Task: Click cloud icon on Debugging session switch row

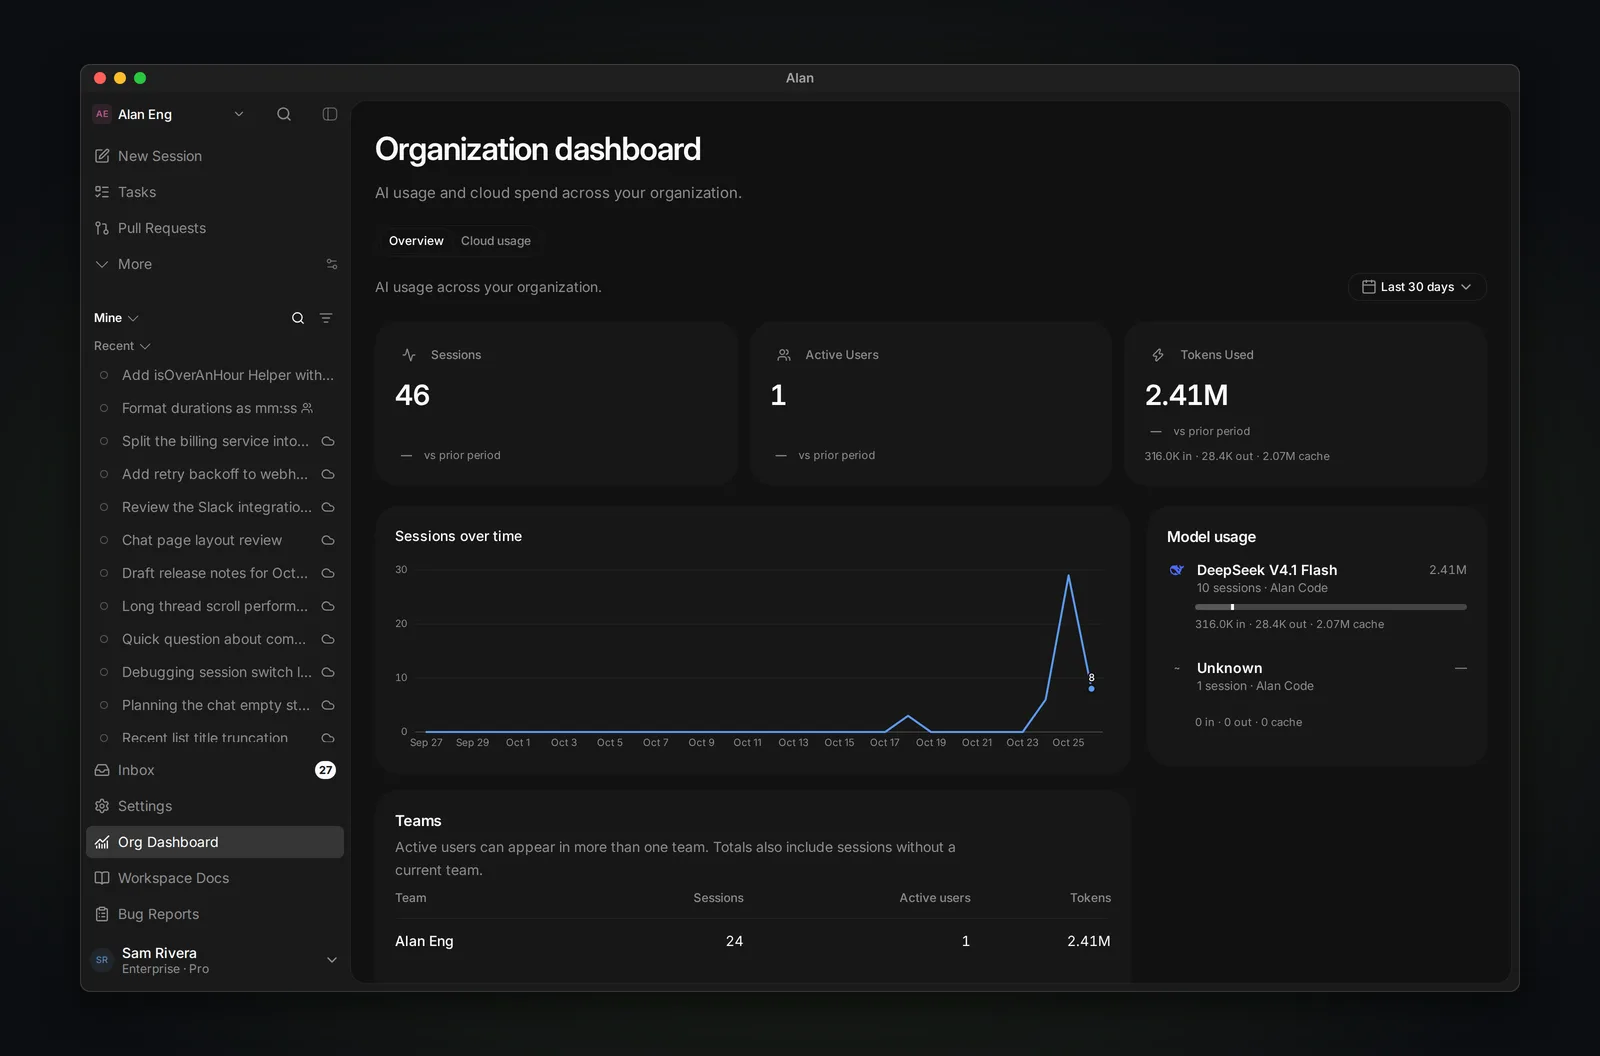Action: [328, 672]
